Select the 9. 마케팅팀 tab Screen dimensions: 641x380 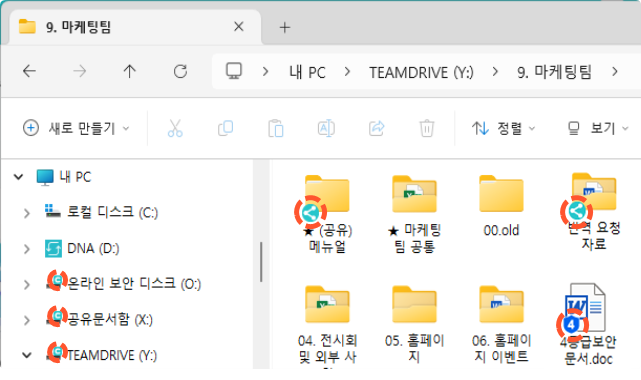point(135,27)
